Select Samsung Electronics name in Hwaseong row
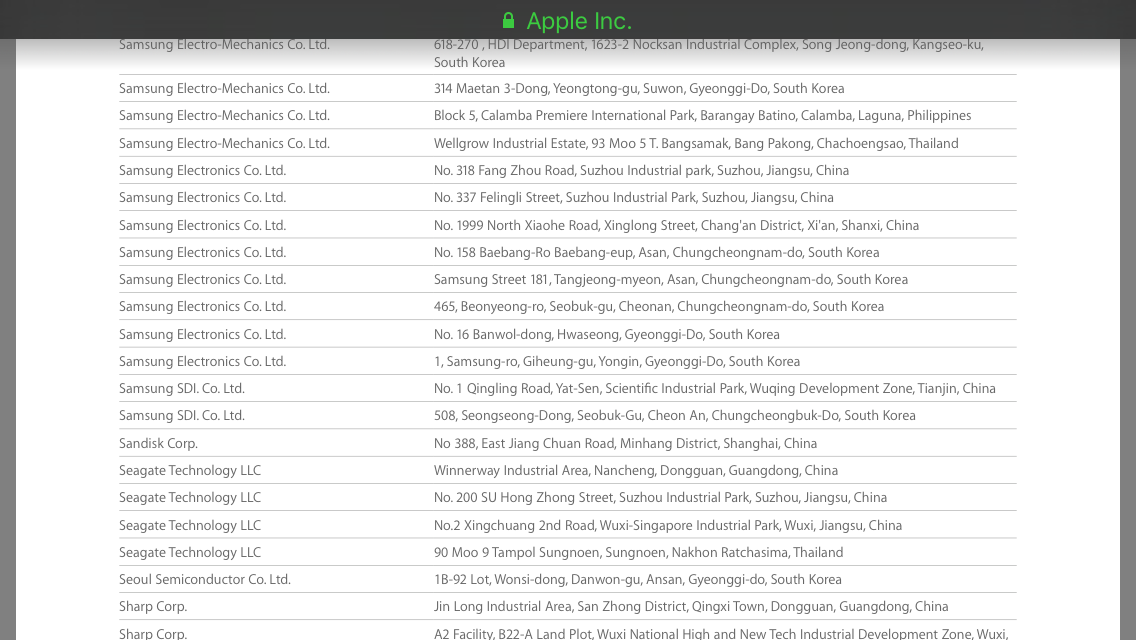The width and height of the screenshot is (1136, 640). point(203,334)
